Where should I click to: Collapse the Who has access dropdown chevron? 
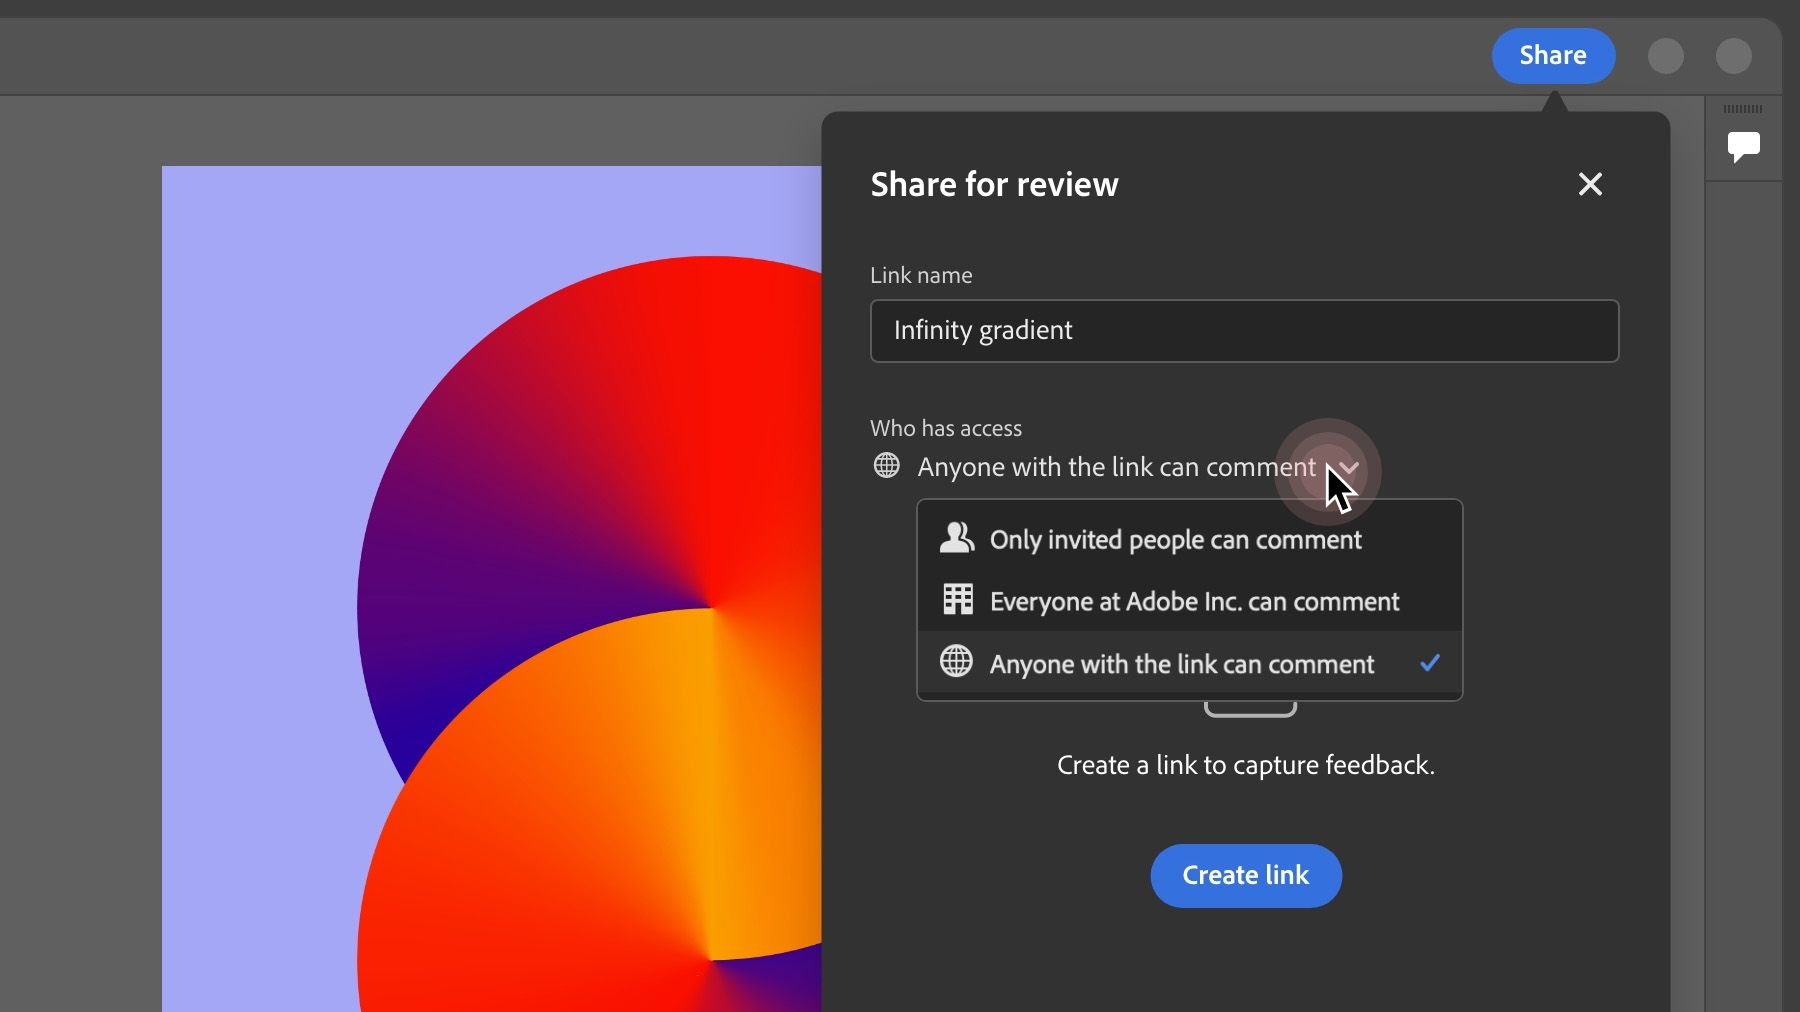[1349, 467]
